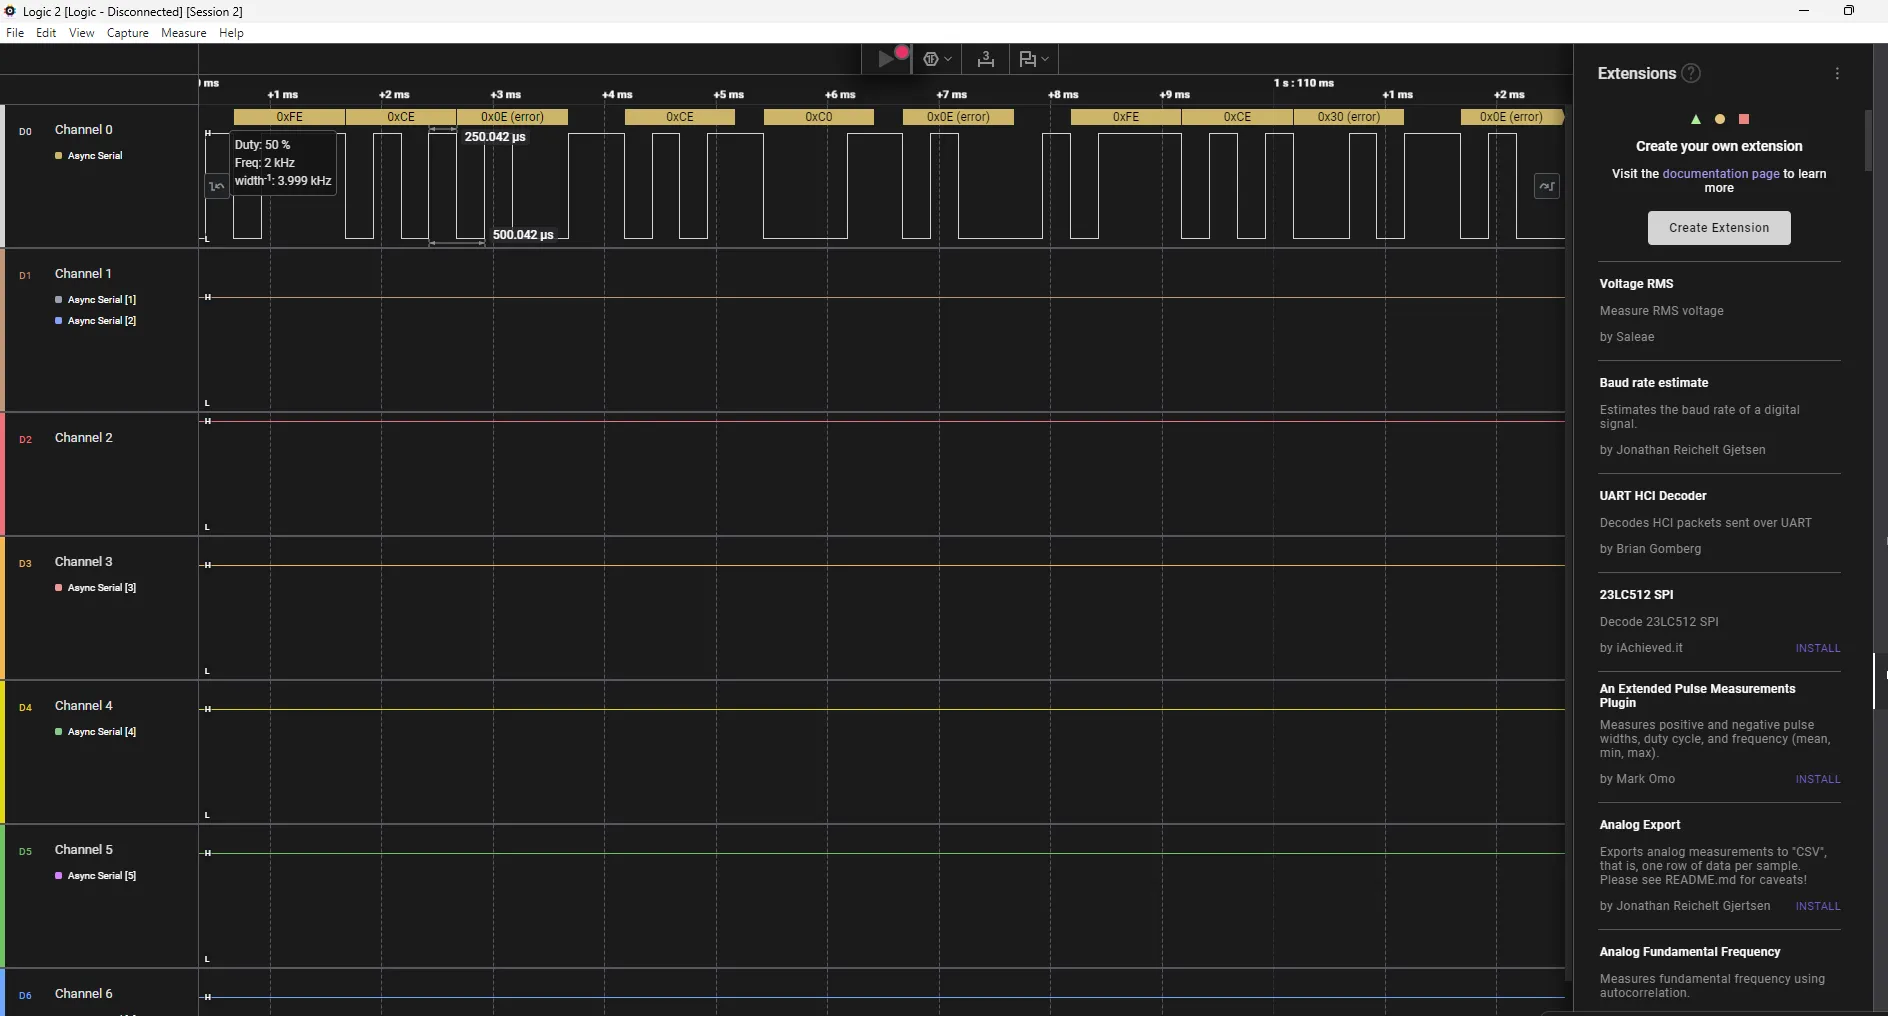Click the 0xC0 decoded frame on Channel 0
The image size is (1888, 1016).
[818, 117]
